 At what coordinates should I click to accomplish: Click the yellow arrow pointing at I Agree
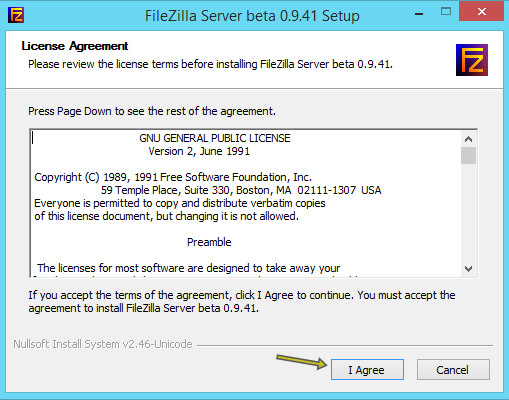[x=302, y=362]
